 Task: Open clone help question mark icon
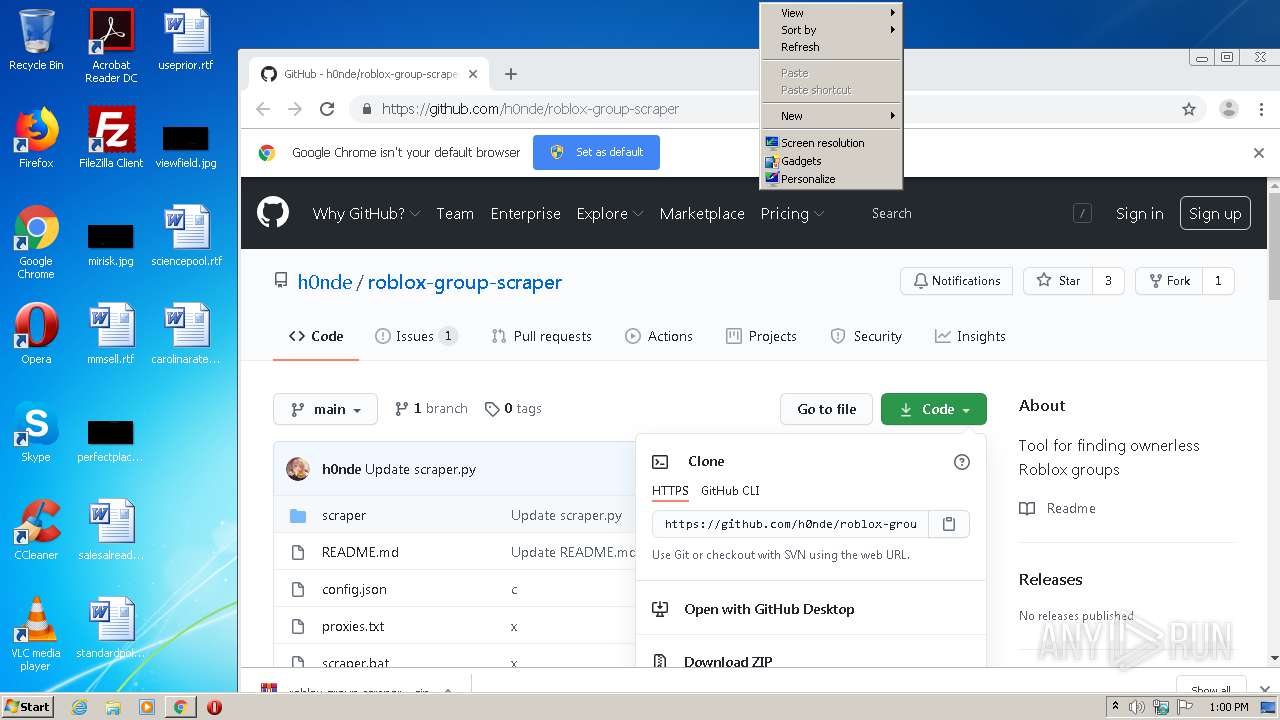pos(962,461)
